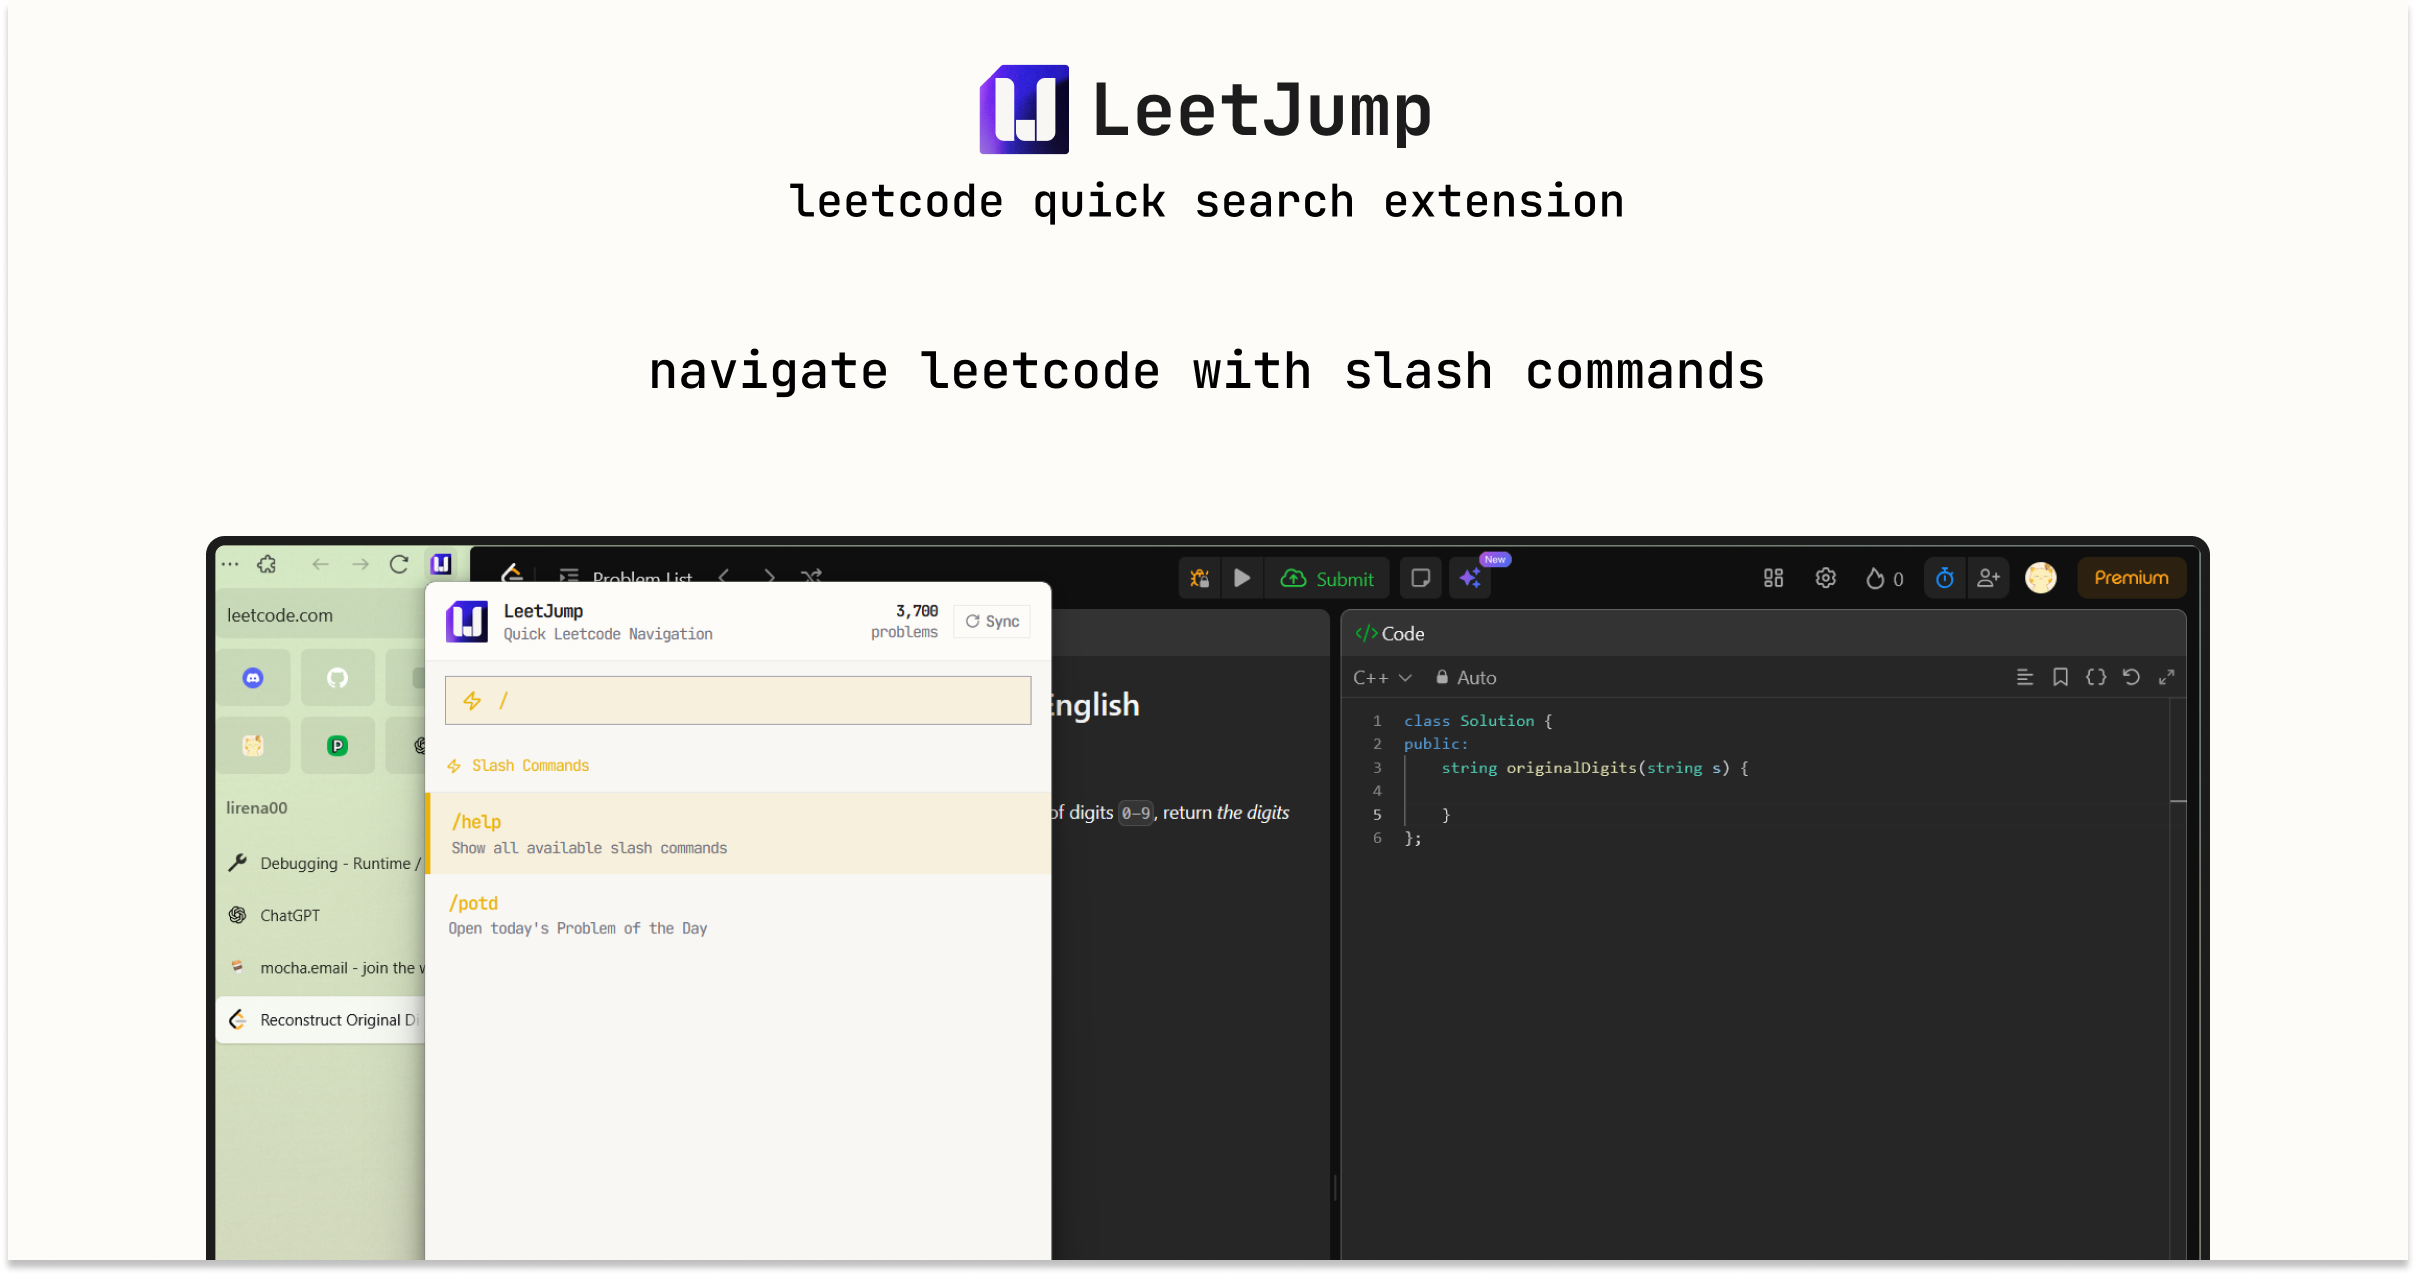Check the daily streak flame counter
The image size is (2416, 1275).
(x=1883, y=578)
